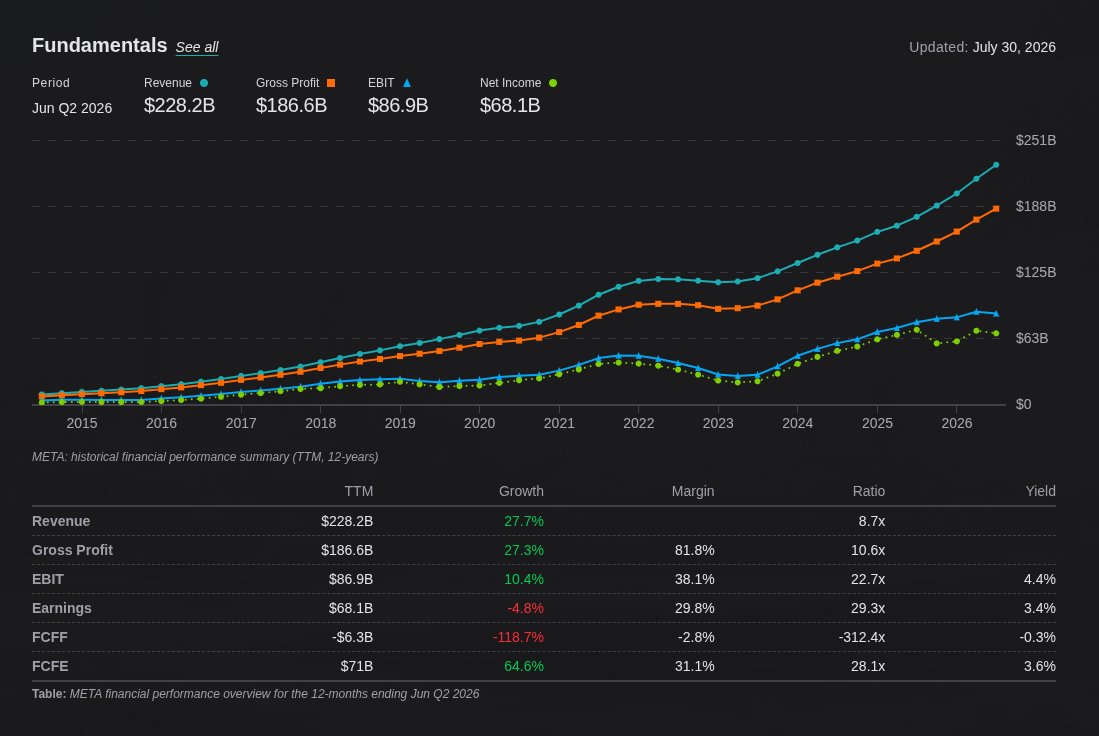This screenshot has width=1099, height=736.
Task: Click FCFE yield value 3.6%
Action: tap(1039, 666)
